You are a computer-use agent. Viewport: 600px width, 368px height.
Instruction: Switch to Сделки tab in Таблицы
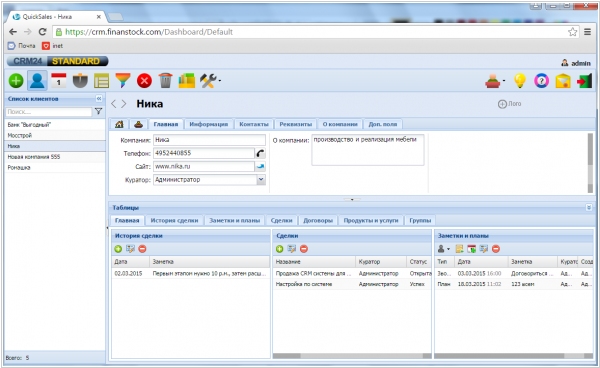click(281, 220)
